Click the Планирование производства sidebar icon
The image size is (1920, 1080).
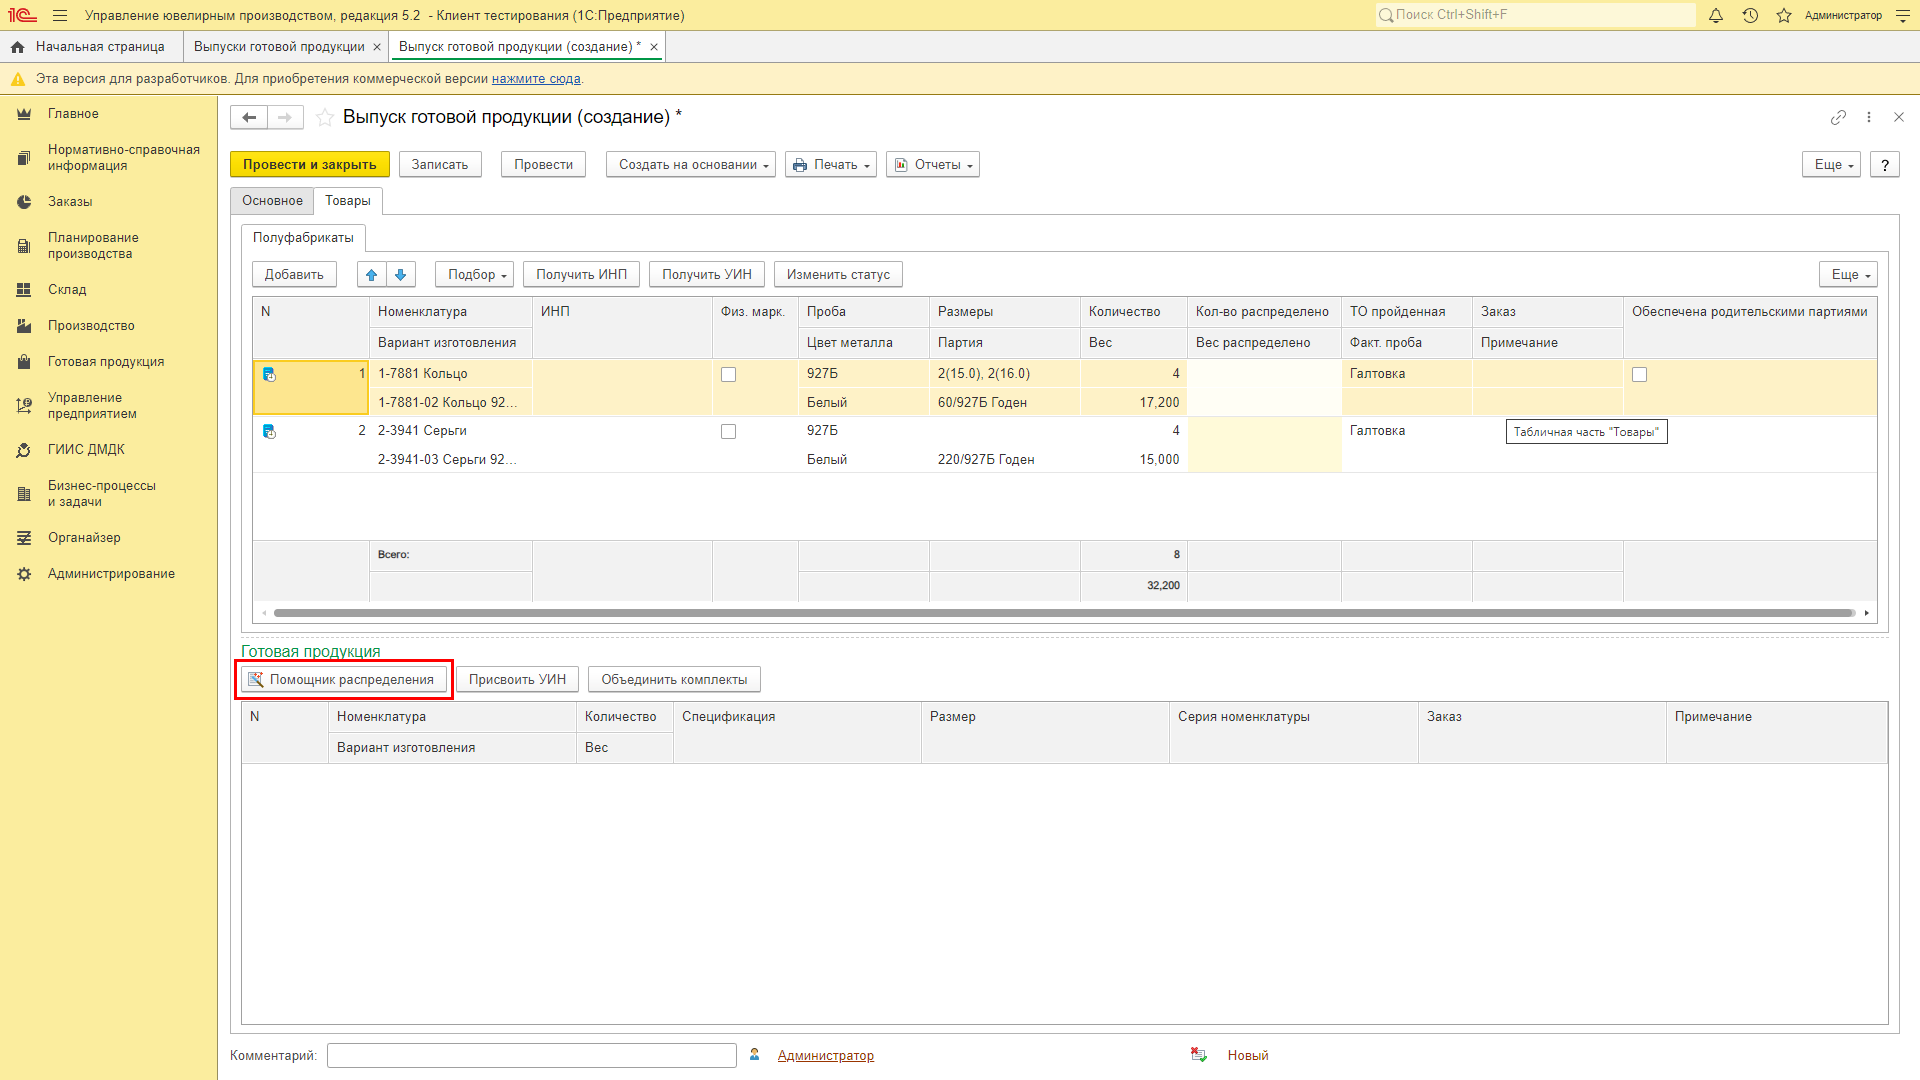coord(24,246)
